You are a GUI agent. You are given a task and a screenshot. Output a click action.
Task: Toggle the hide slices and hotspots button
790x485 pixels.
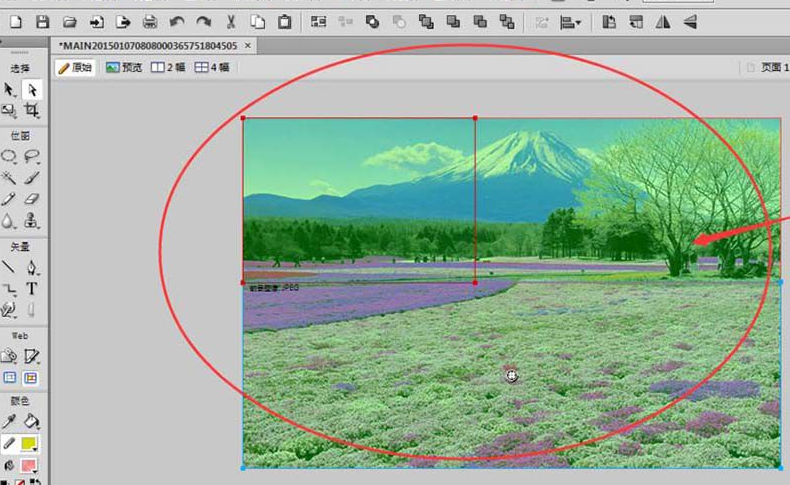click(10, 378)
